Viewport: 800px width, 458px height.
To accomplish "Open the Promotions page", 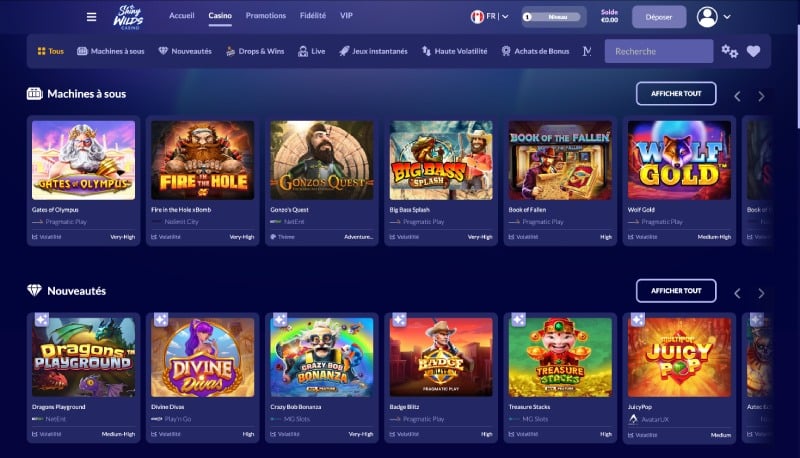I will click(266, 15).
